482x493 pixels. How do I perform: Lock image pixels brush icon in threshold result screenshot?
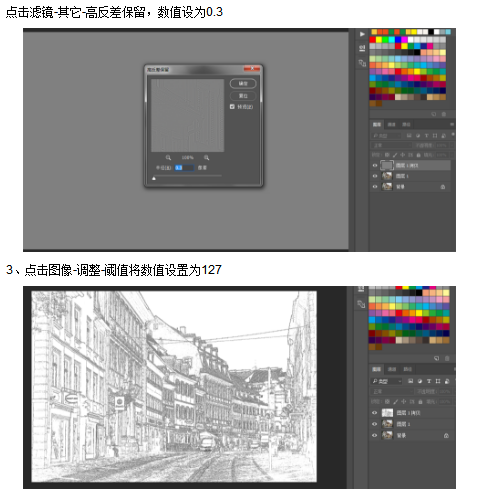[x=396, y=402]
